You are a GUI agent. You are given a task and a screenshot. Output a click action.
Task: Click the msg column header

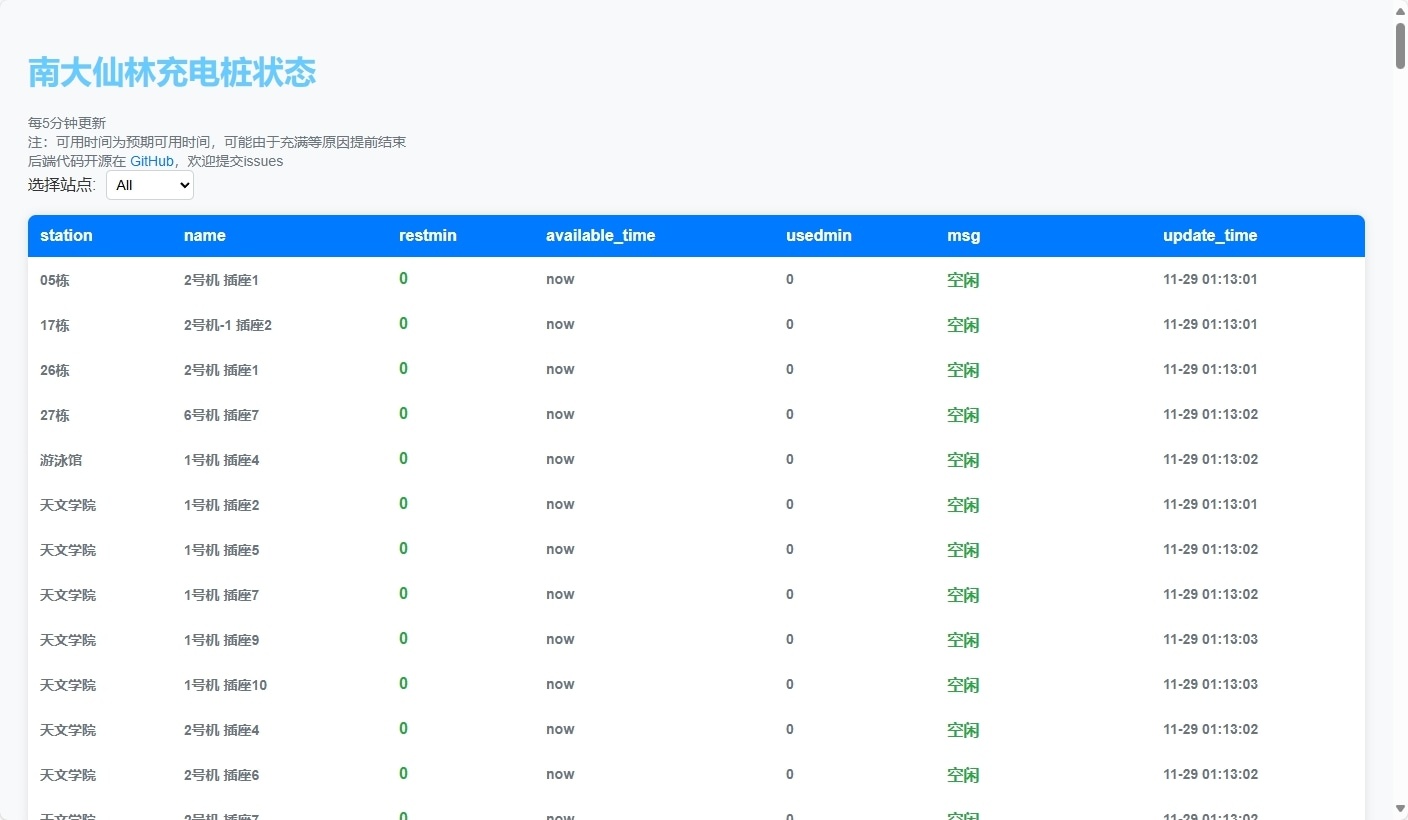(x=963, y=236)
